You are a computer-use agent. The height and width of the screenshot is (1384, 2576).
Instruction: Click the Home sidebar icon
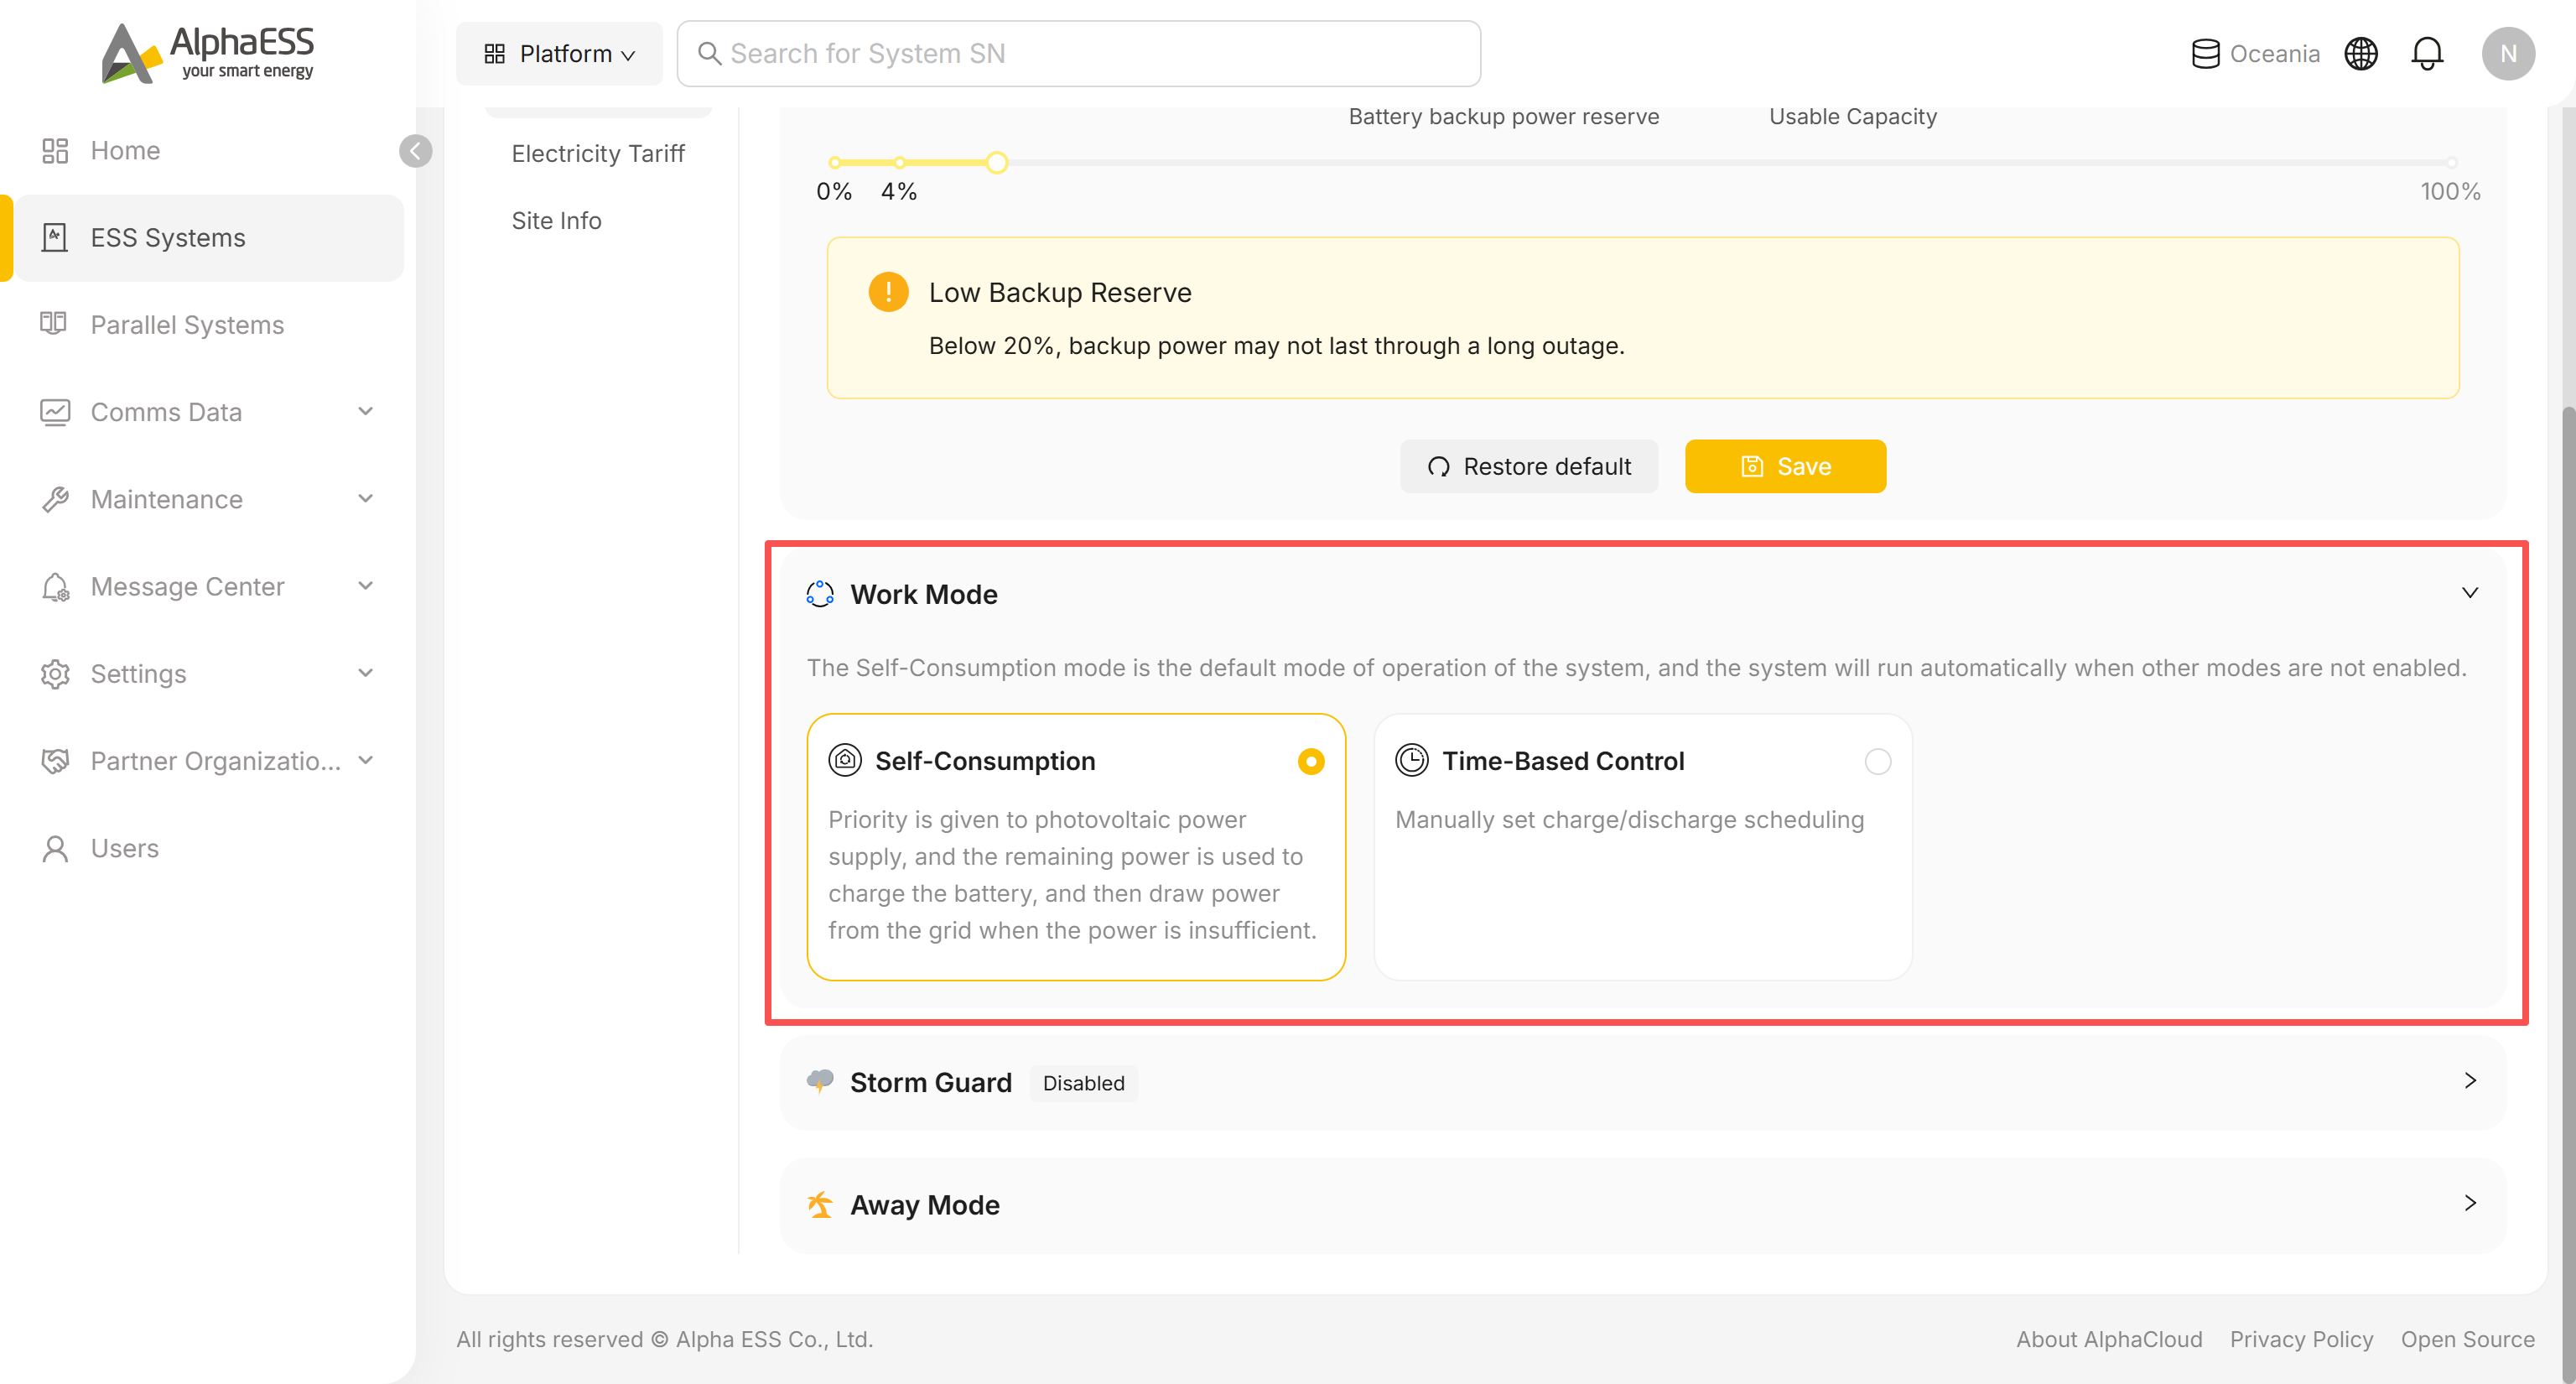55,151
